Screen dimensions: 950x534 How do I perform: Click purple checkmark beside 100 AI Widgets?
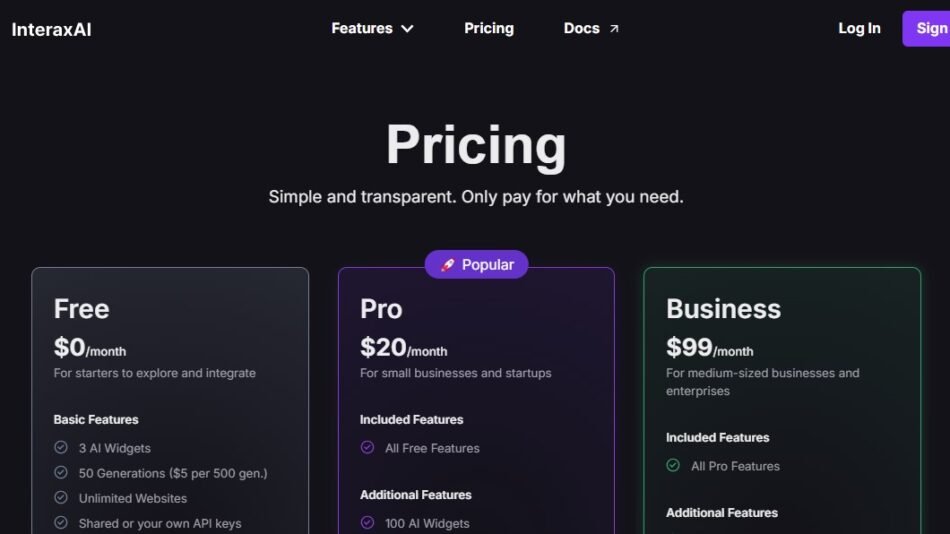(x=367, y=523)
